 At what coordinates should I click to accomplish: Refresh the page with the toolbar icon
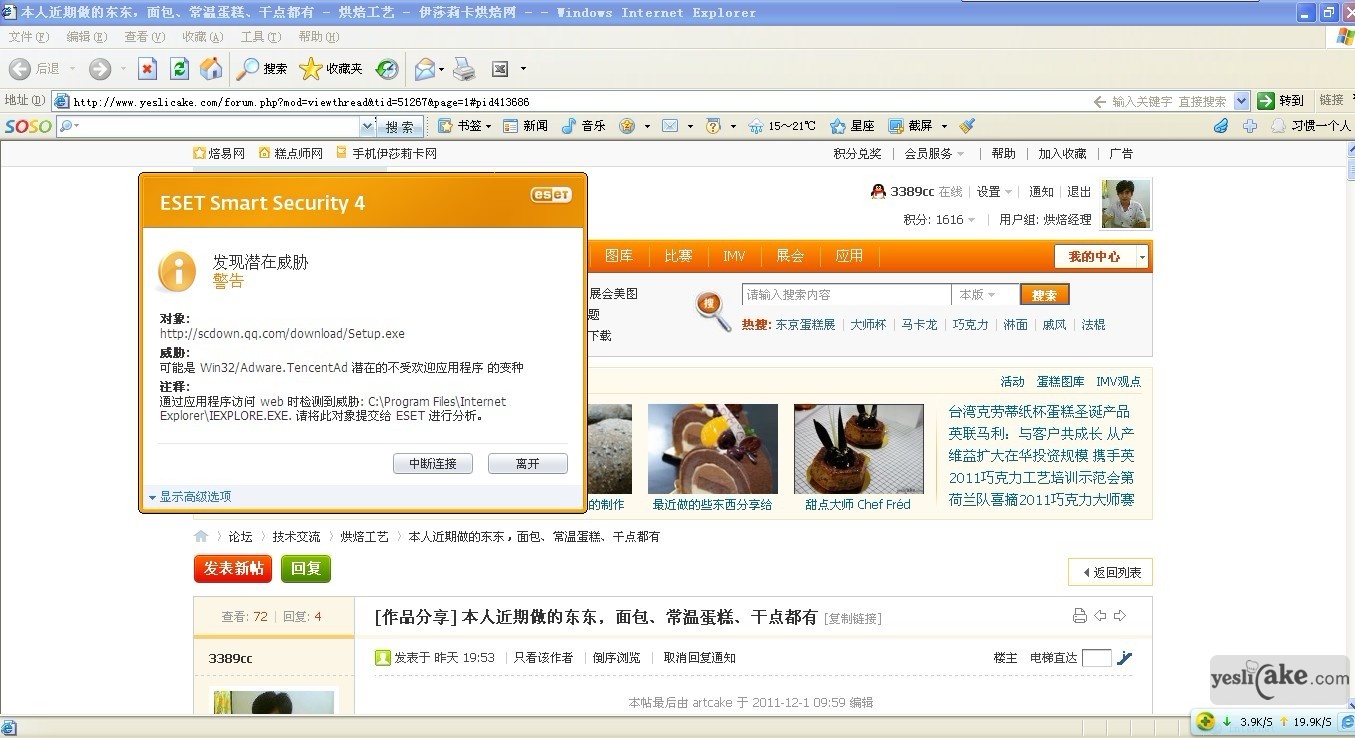click(179, 69)
